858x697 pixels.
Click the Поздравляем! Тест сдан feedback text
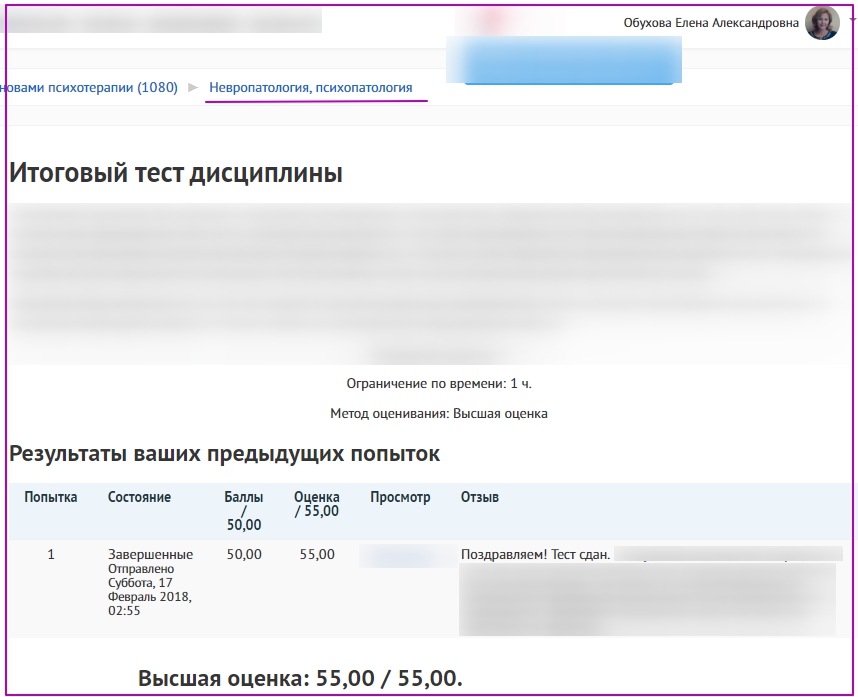[535, 554]
